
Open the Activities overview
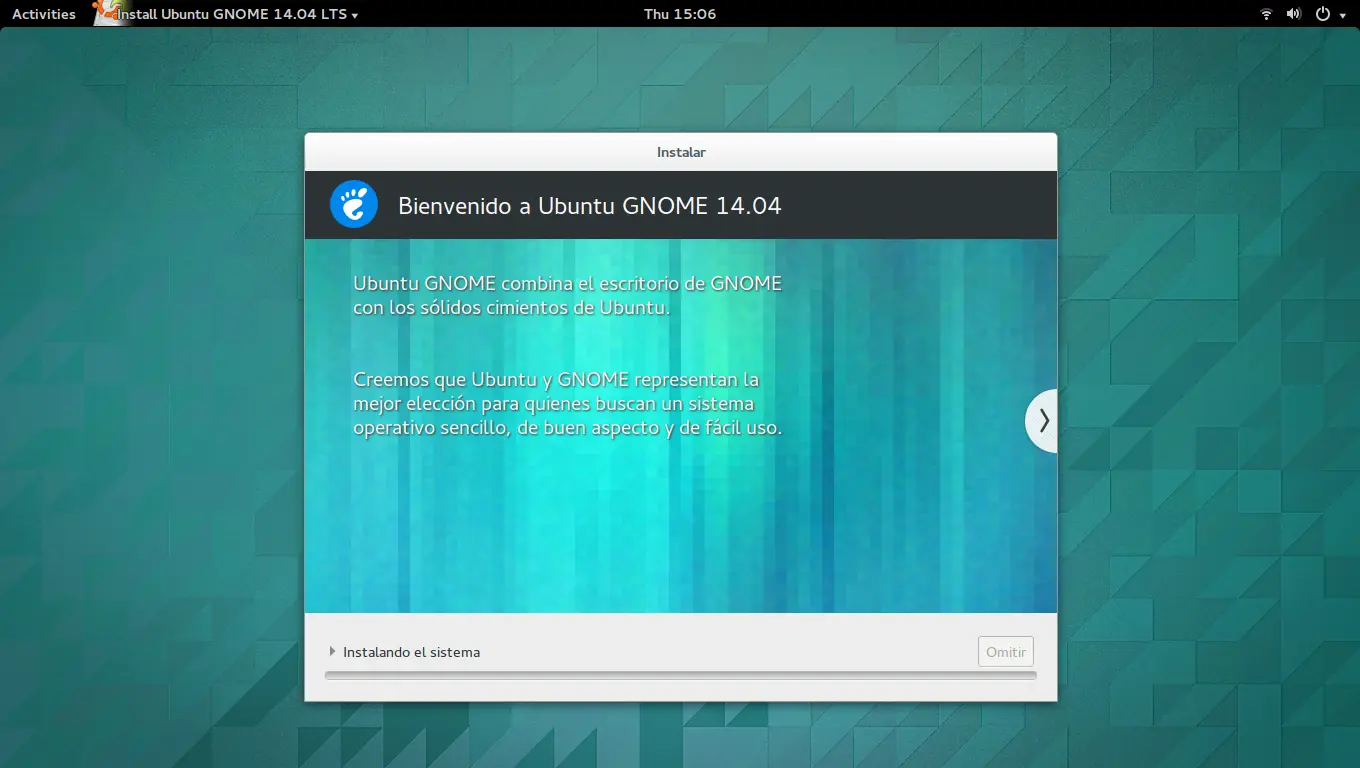[44, 14]
